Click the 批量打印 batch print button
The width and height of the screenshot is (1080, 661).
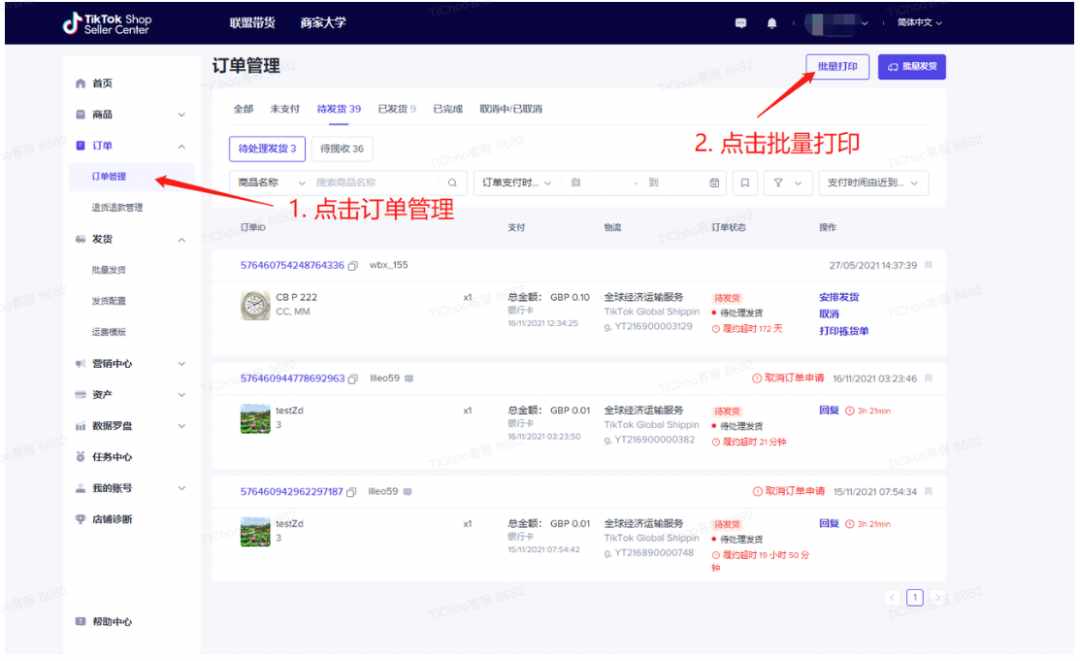click(837, 67)
